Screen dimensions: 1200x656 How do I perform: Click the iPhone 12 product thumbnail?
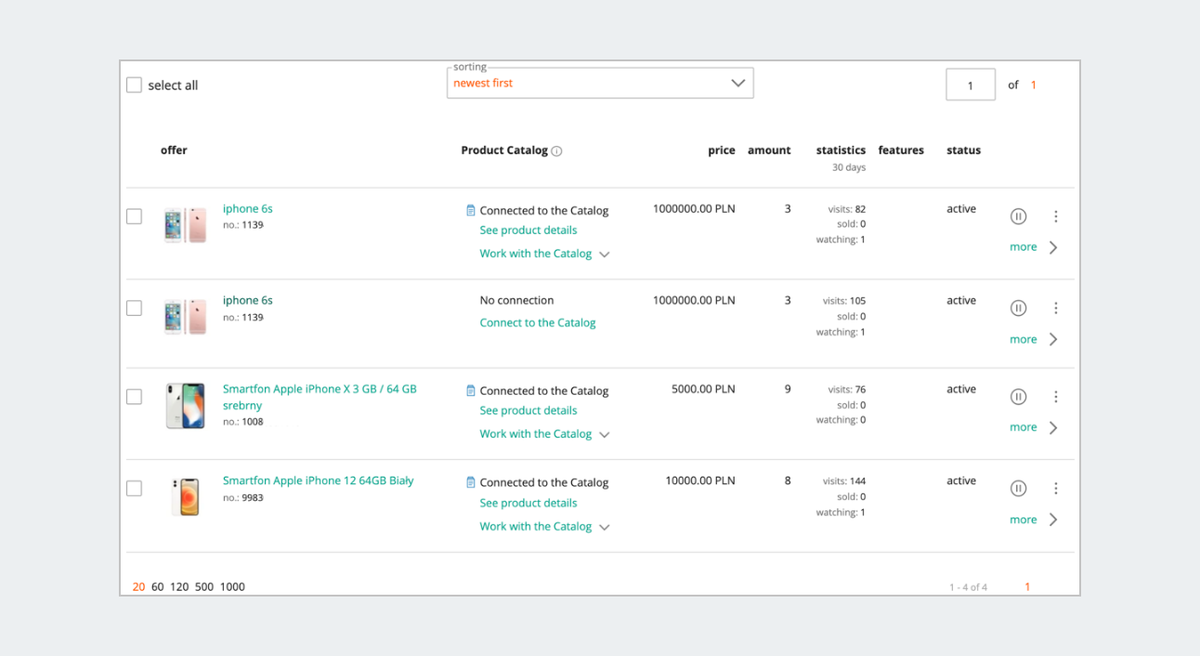(x=185, y=497)
